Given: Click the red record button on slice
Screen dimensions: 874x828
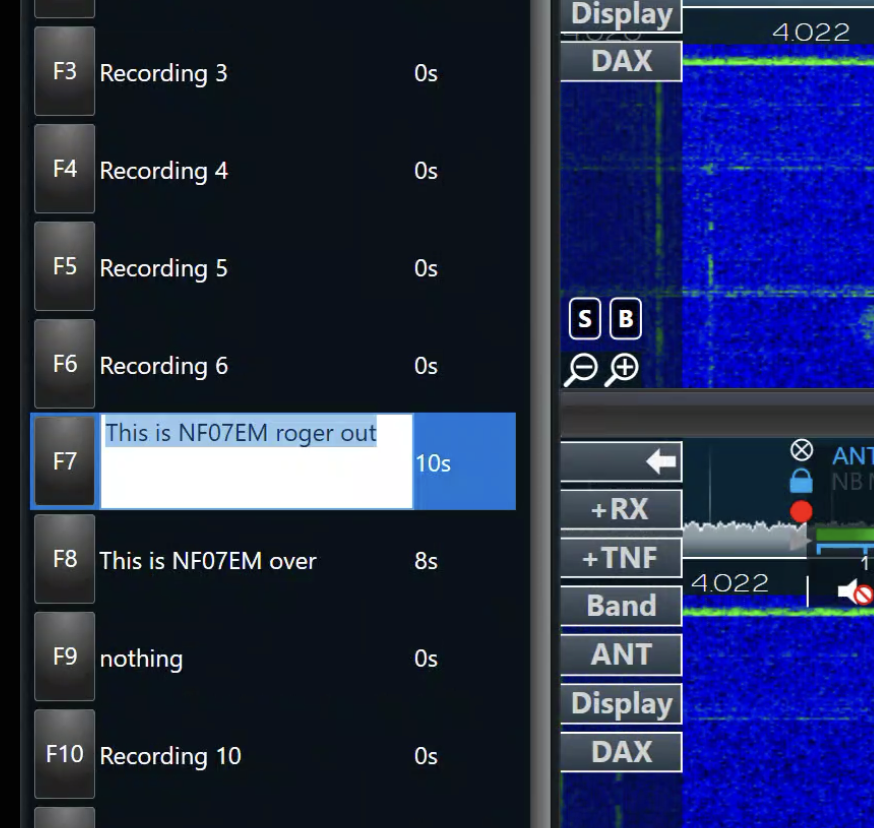Looking at the screenshot, I should 801,511.
